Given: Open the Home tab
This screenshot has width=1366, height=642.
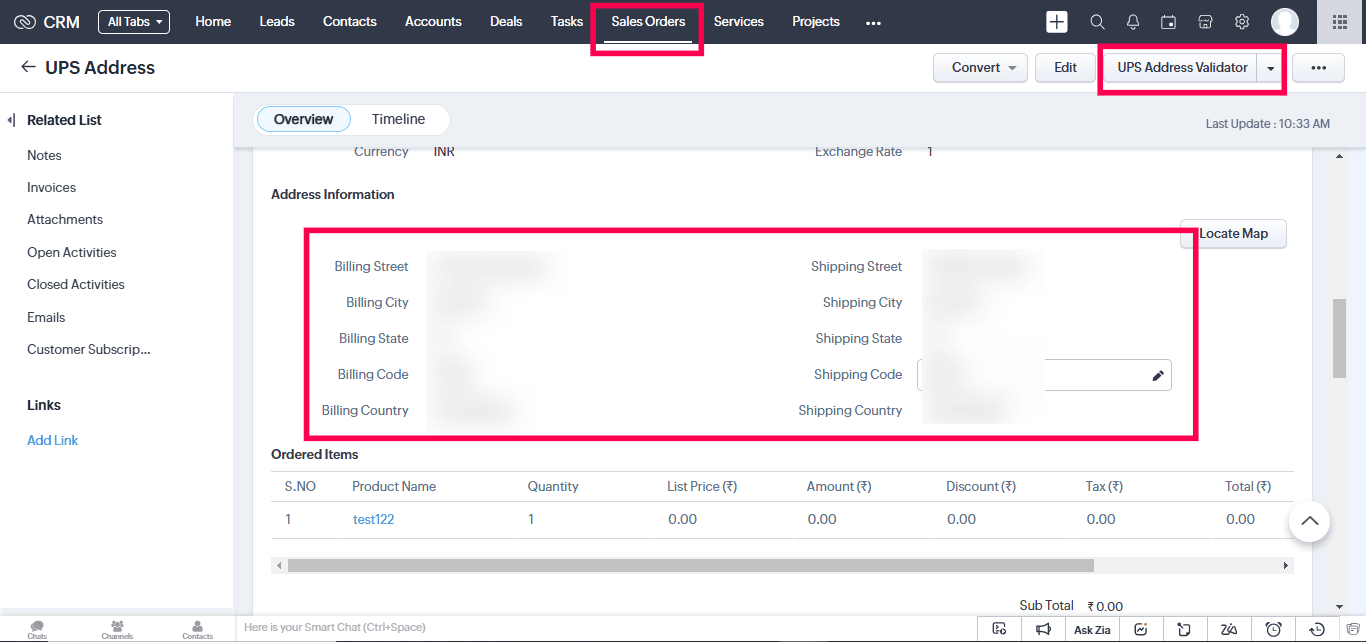Looking at the screenshot, I should (x=213, y=22).
